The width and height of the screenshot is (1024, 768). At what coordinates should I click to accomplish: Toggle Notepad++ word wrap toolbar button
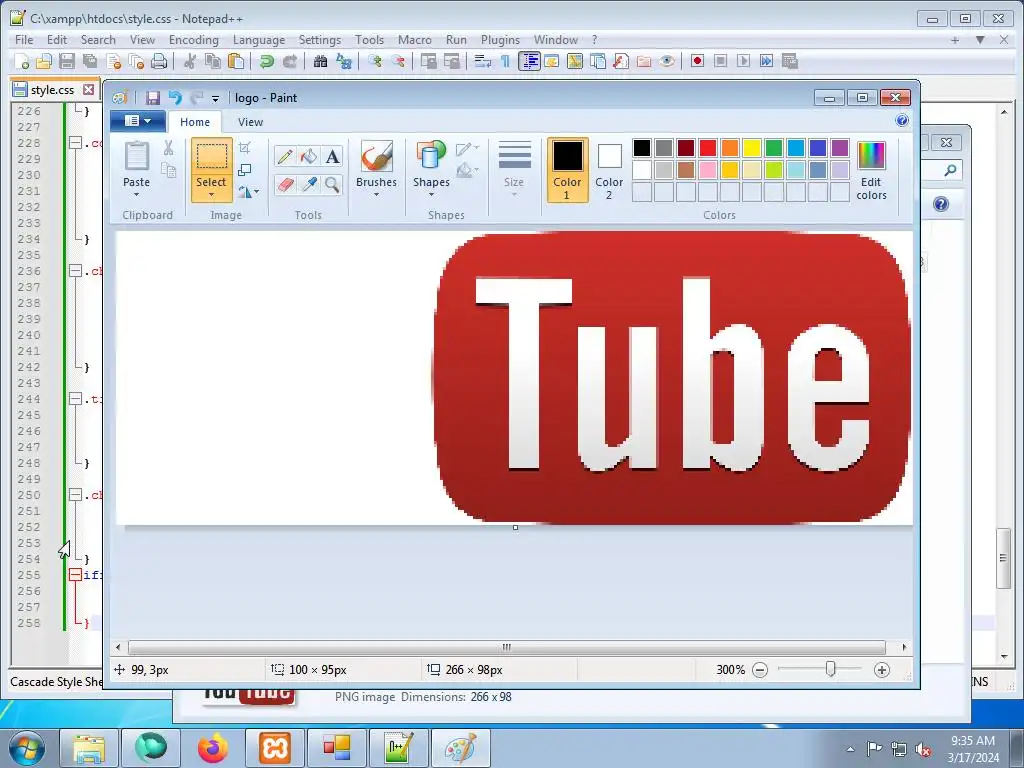483,61
